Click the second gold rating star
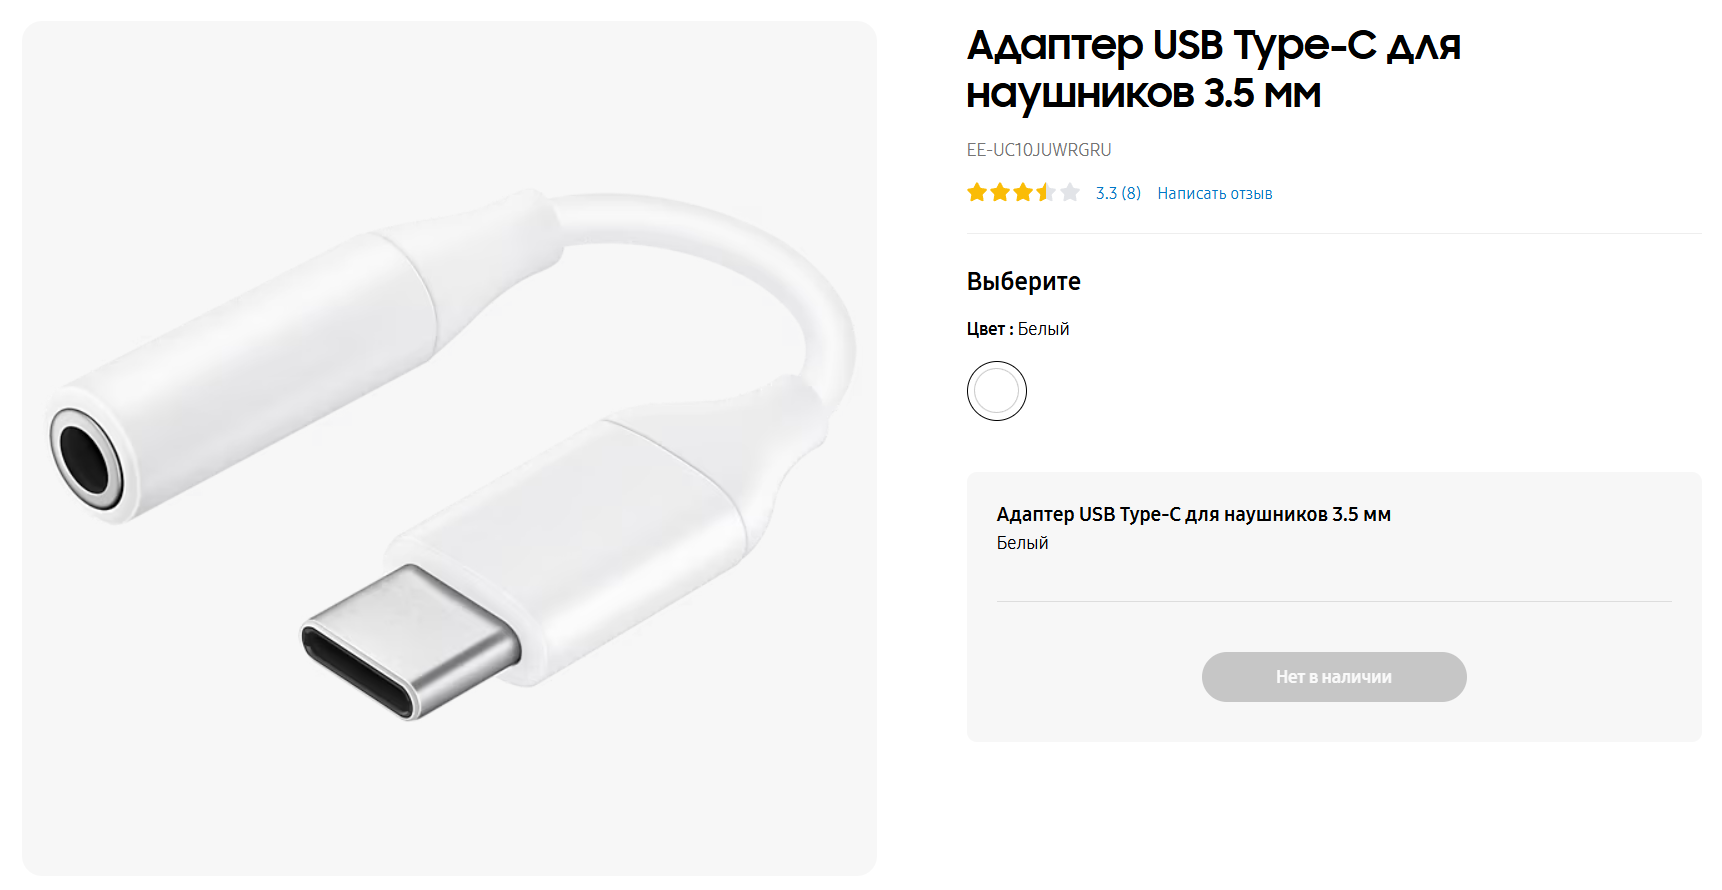This screenshot has width=1722, height=890. (x=1000, y=192)
